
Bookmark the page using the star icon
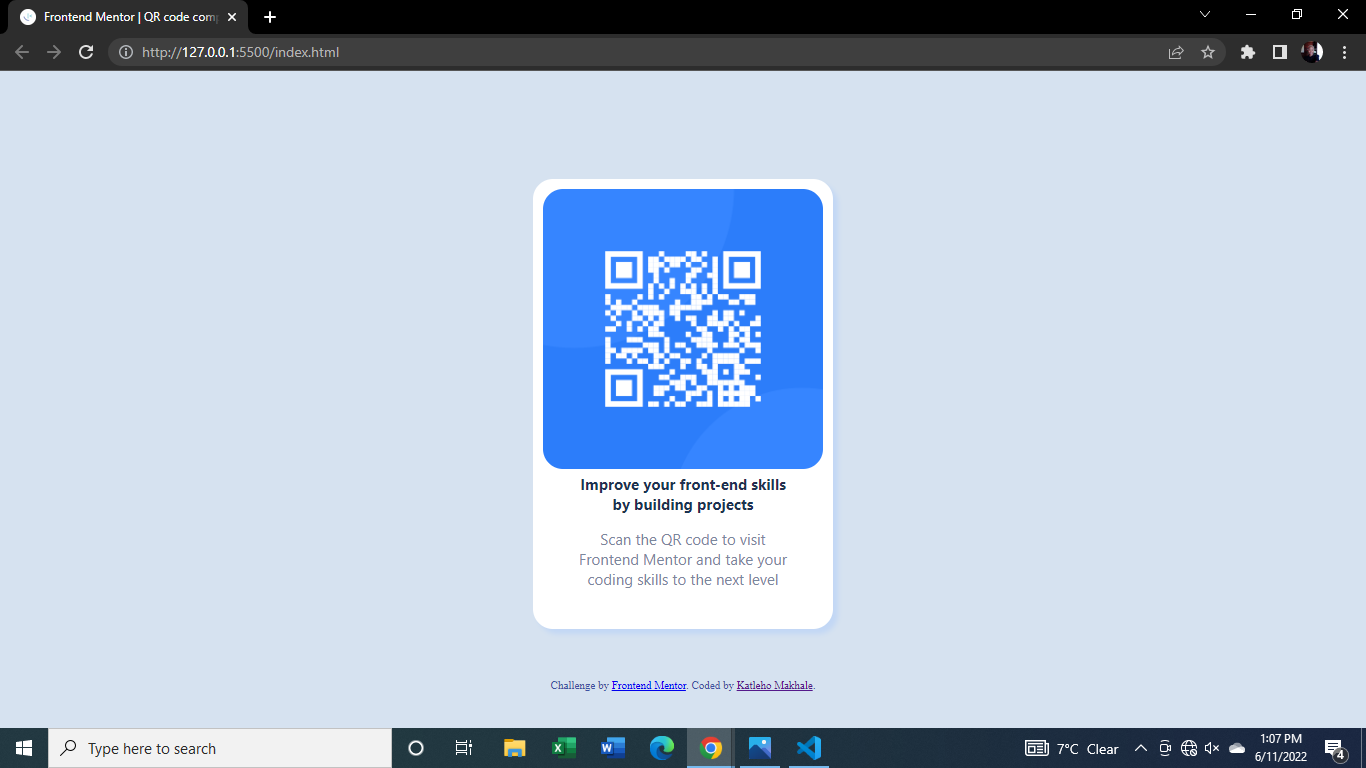point(1209,52)
